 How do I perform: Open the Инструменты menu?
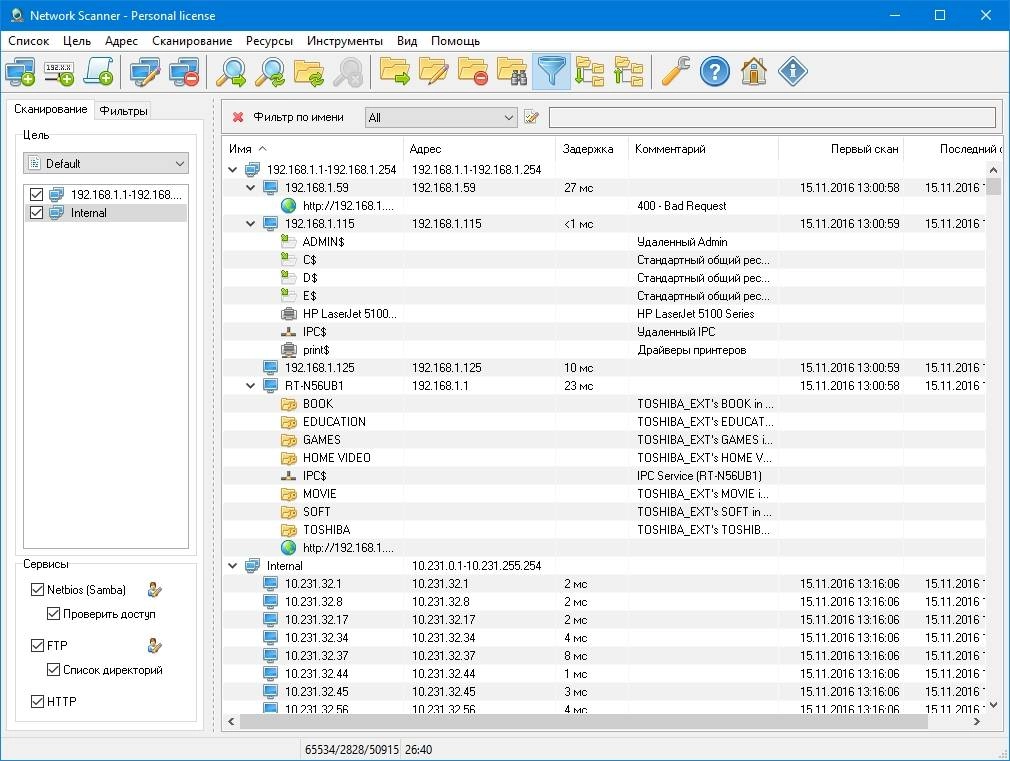[345, 41]
